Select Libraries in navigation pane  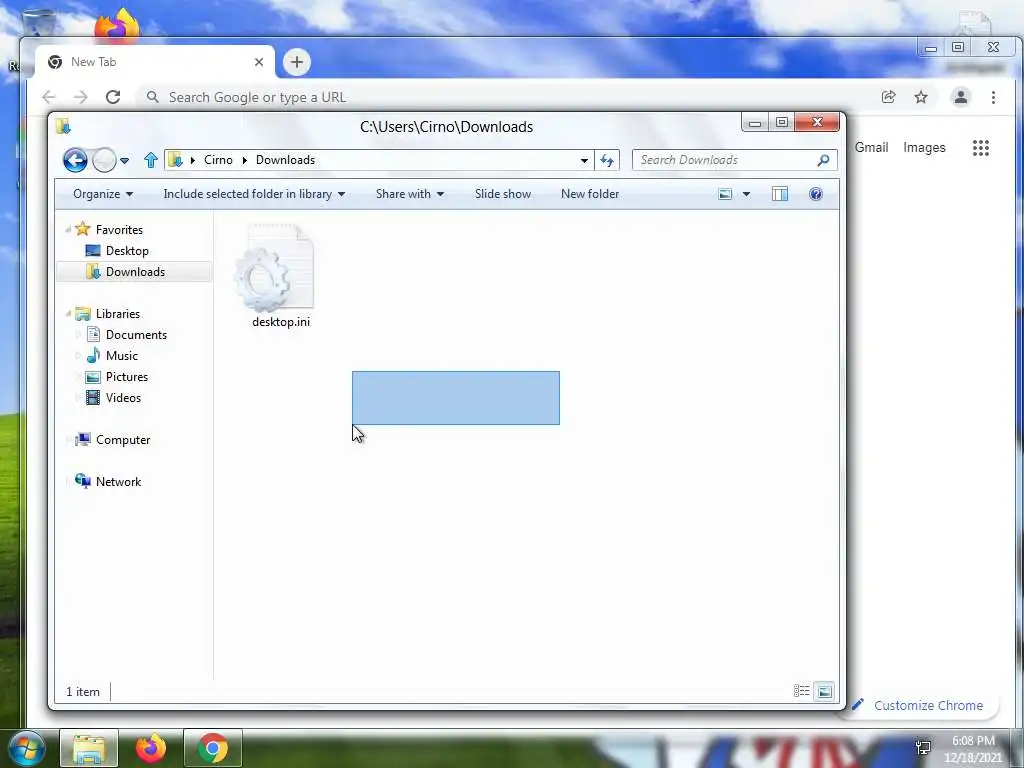coord(118,313)
